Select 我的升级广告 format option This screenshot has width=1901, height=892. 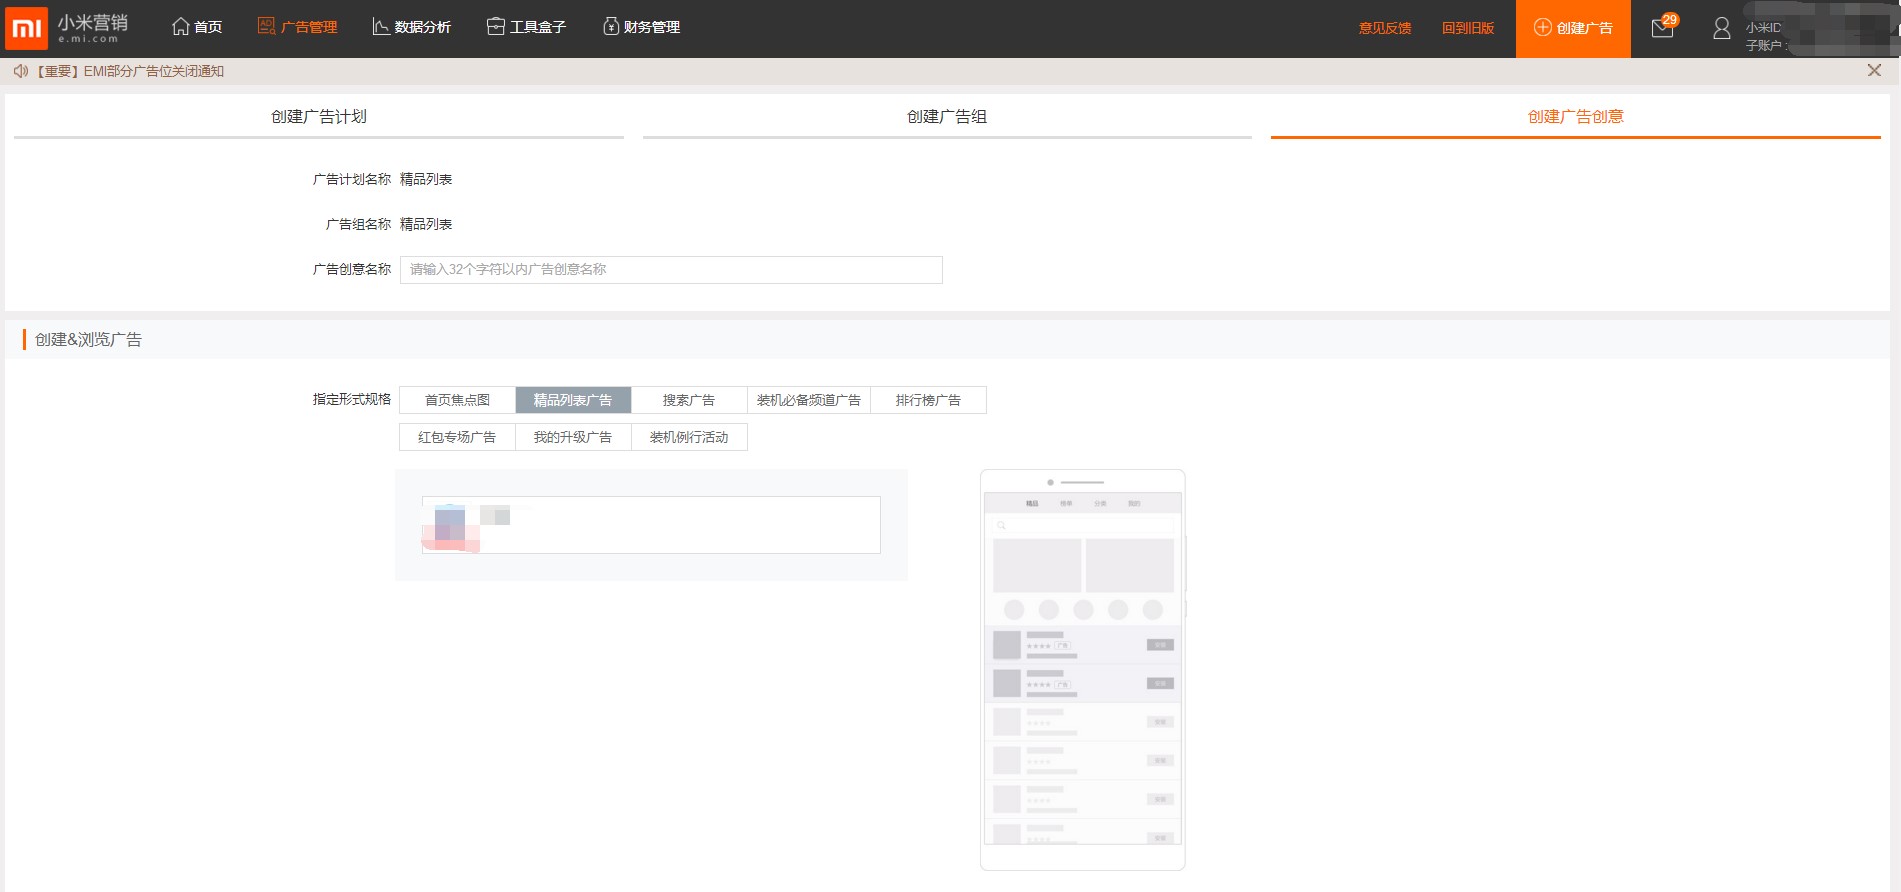pos(573,437)
